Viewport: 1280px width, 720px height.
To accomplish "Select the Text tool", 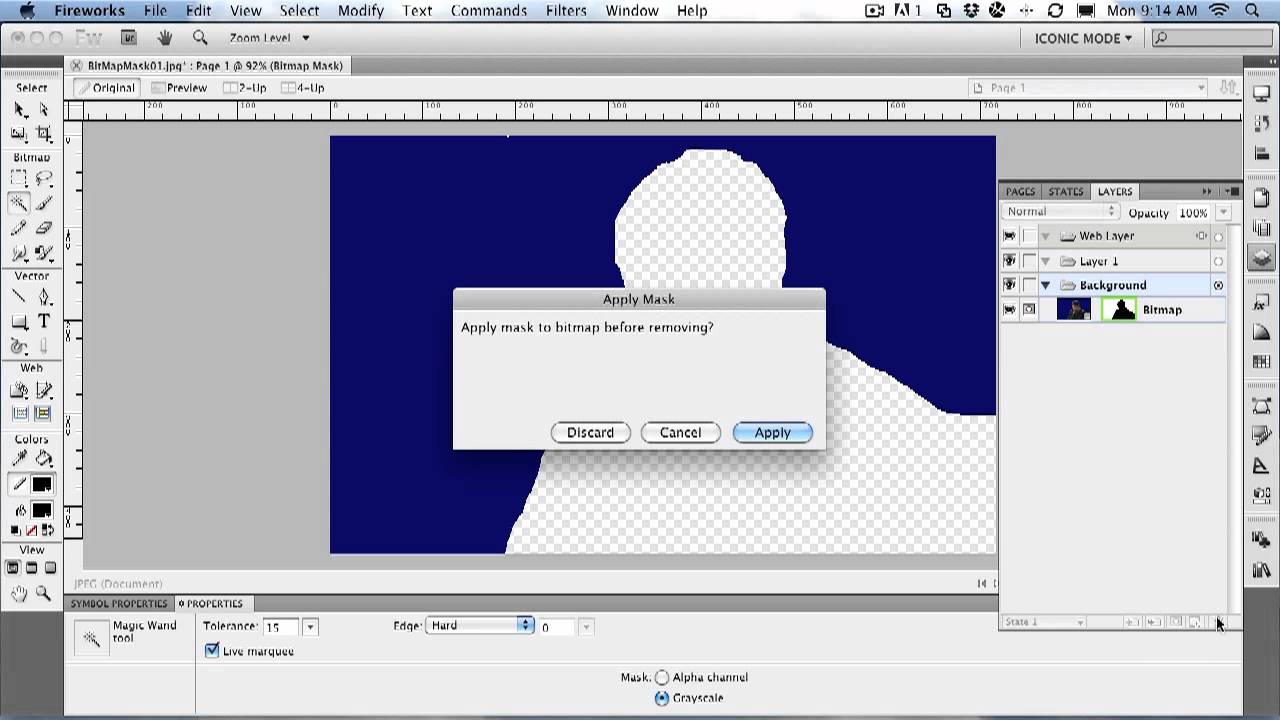I will click(x=44, y=322).
